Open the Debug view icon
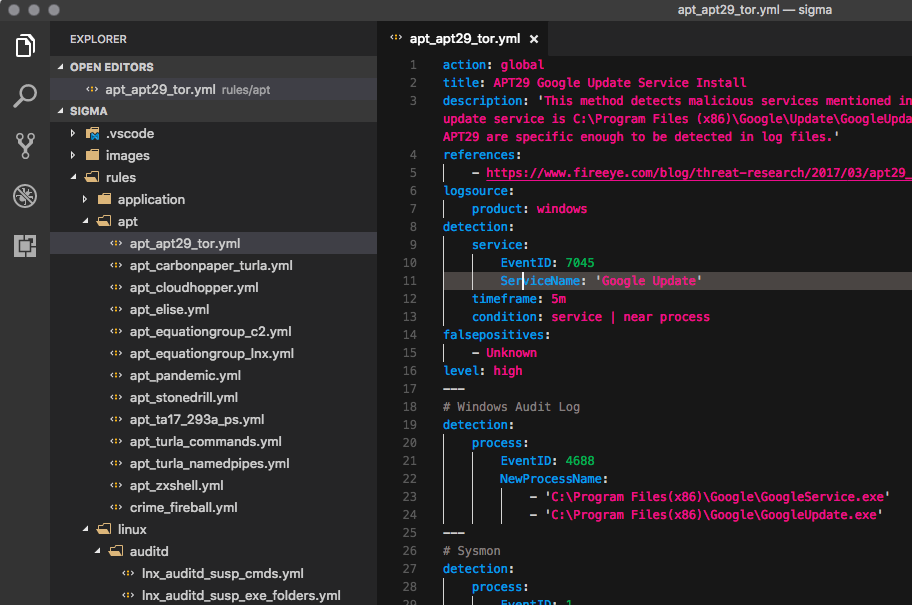Image resolution: width=912 pixels, height=605 pixels. pyautogui.click(x=25, y=196)
